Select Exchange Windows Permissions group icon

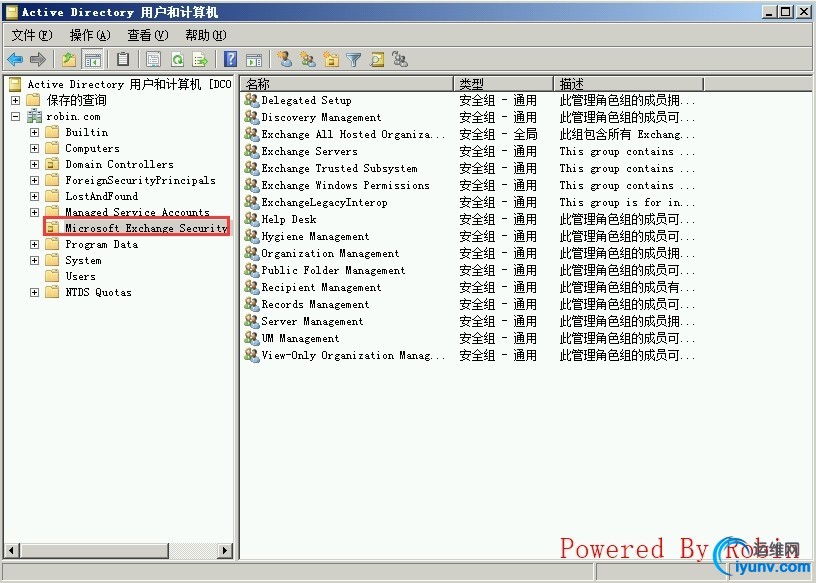[252, 185]
